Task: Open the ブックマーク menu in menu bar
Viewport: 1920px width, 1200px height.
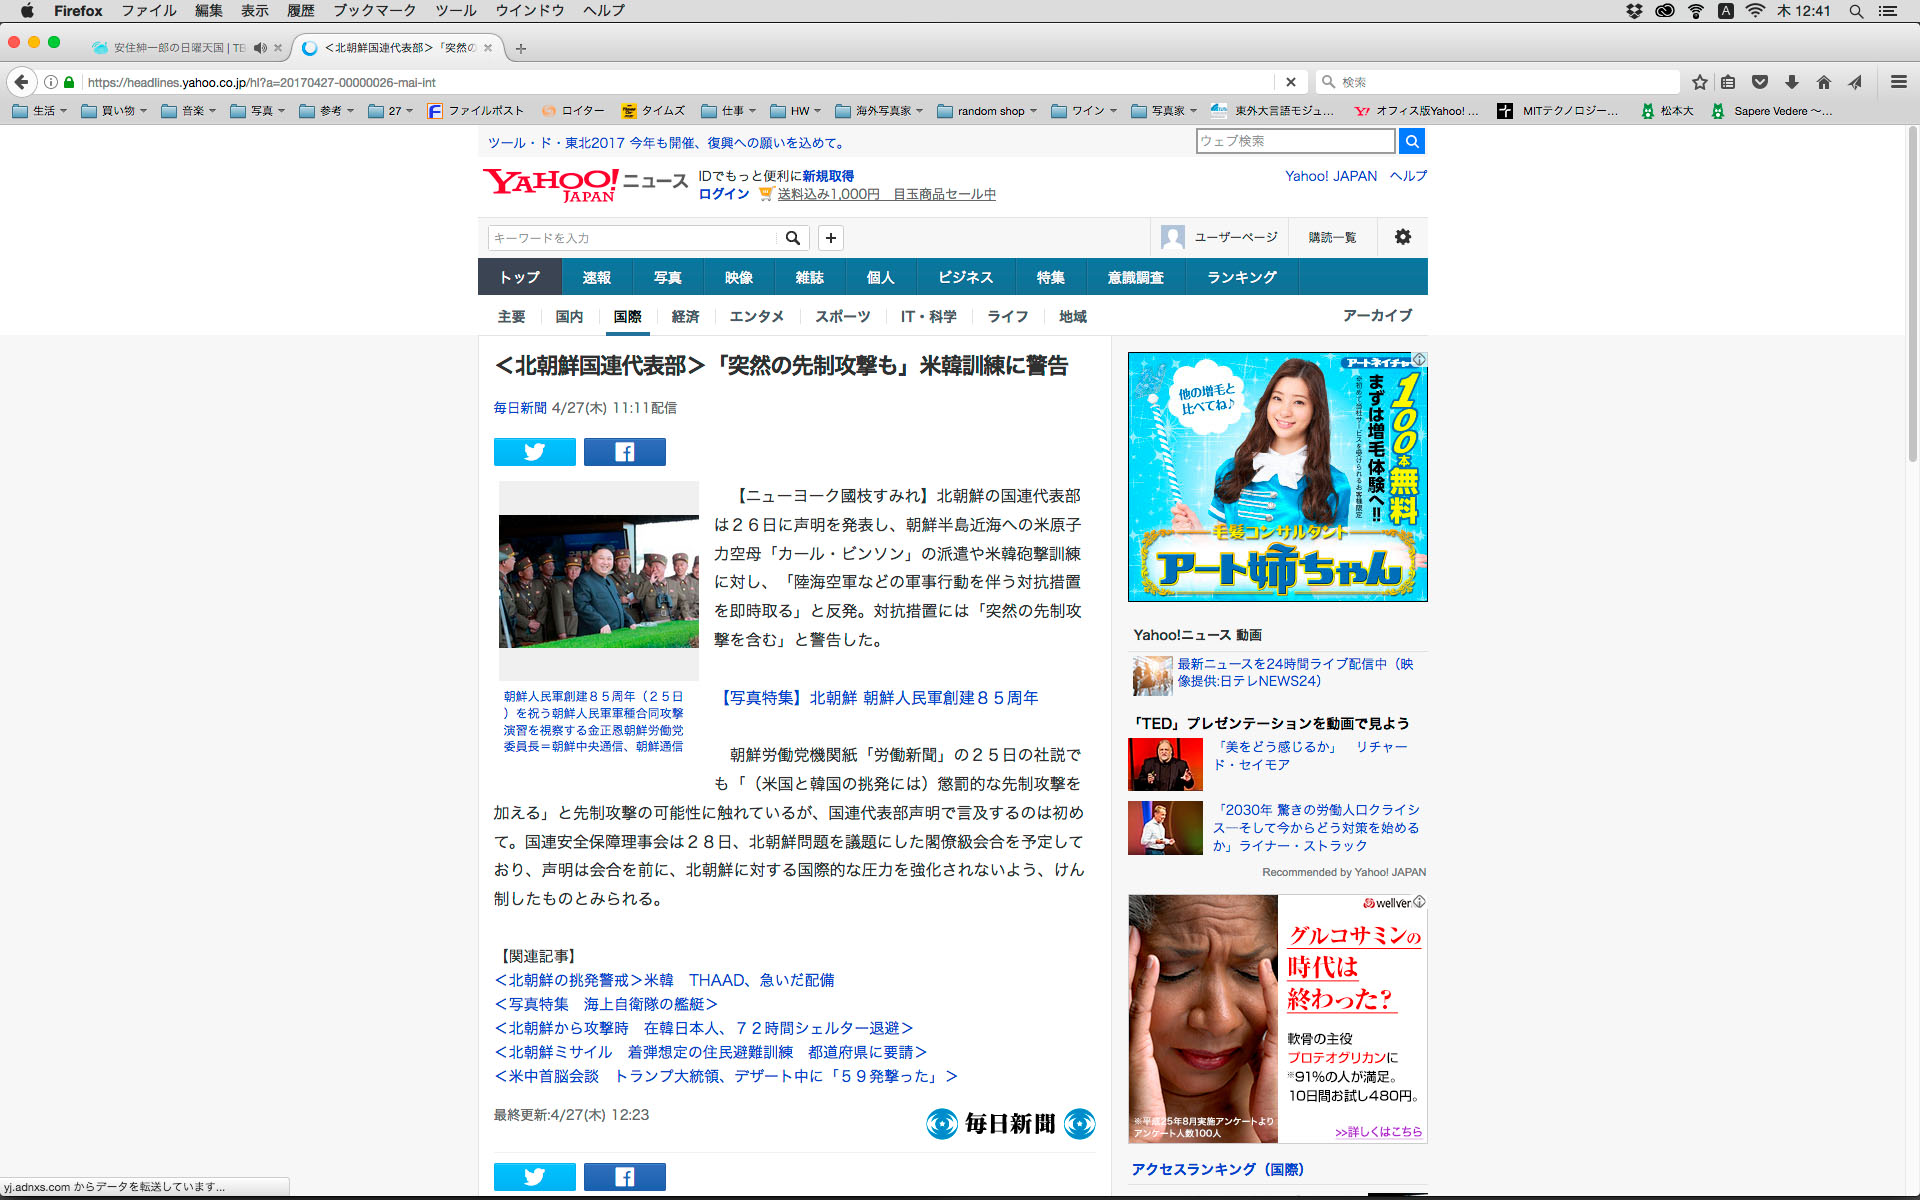Action: coord(374,11)
